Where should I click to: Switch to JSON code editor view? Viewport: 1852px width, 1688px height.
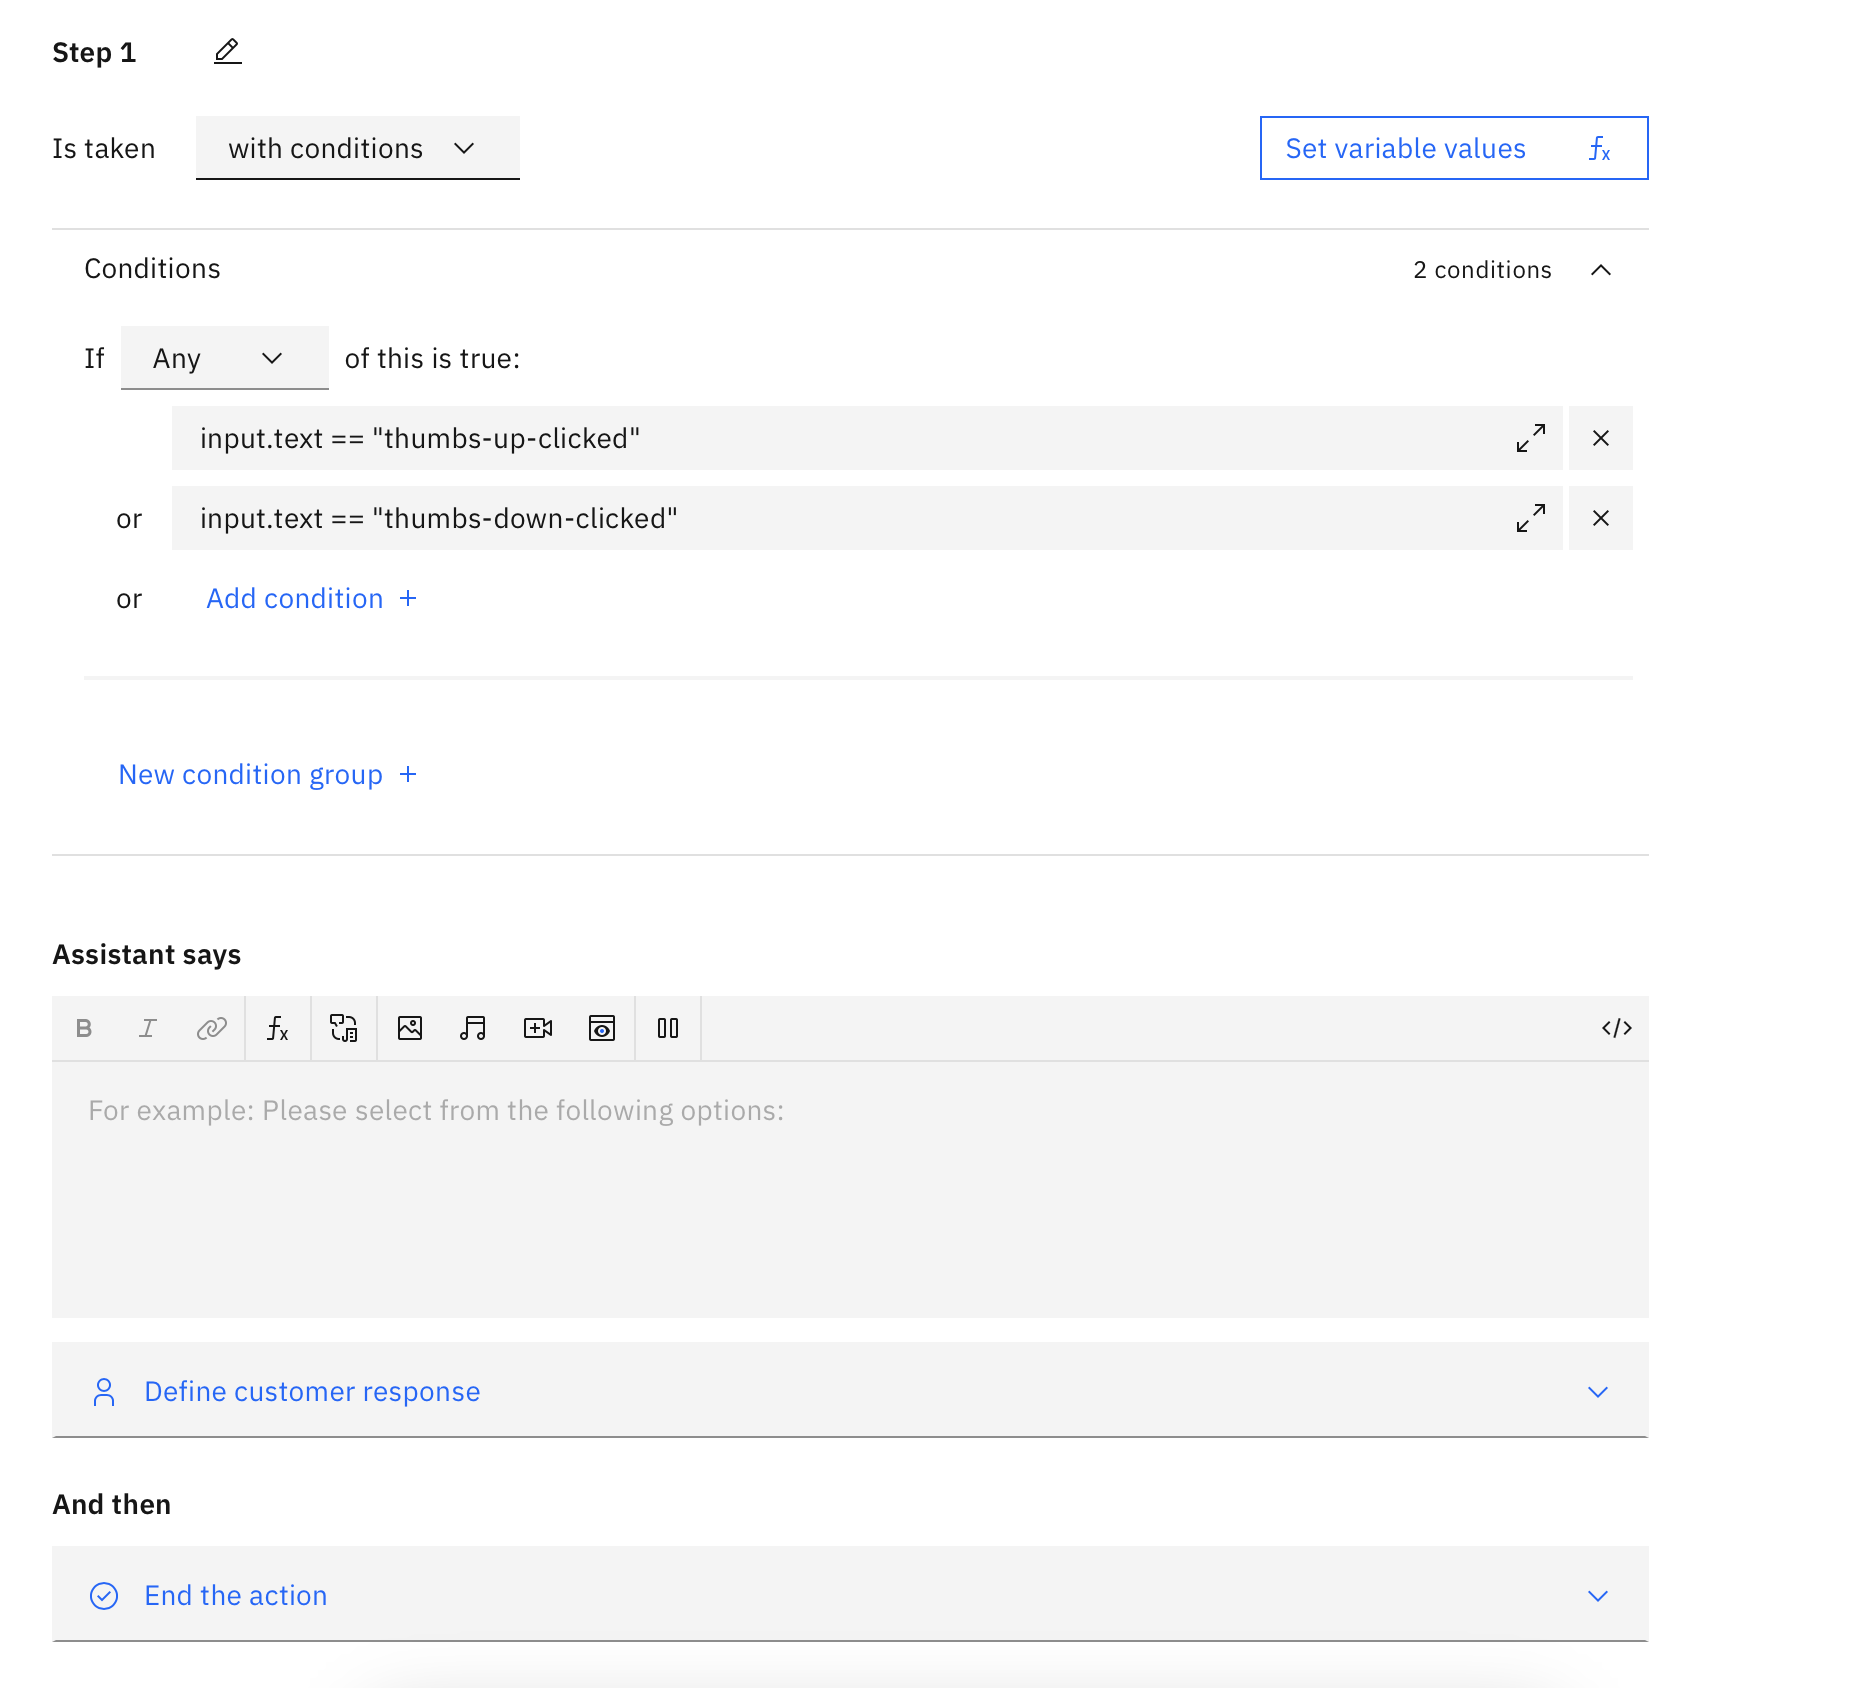(1617, 1028)
